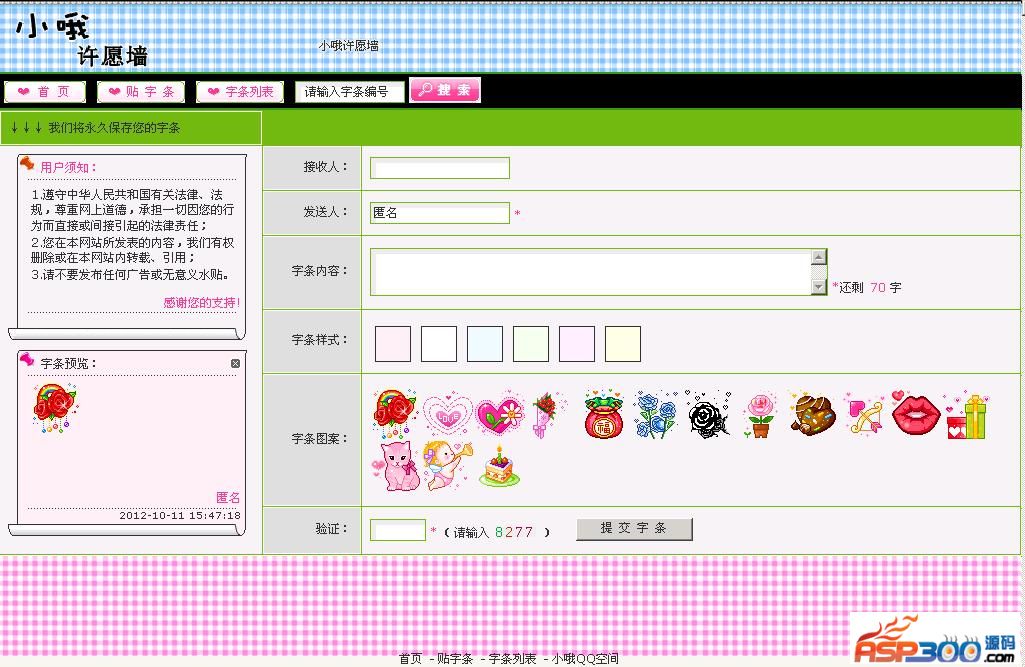
Task: Focus the 请输入字条编号 search field
Action: 350,92
